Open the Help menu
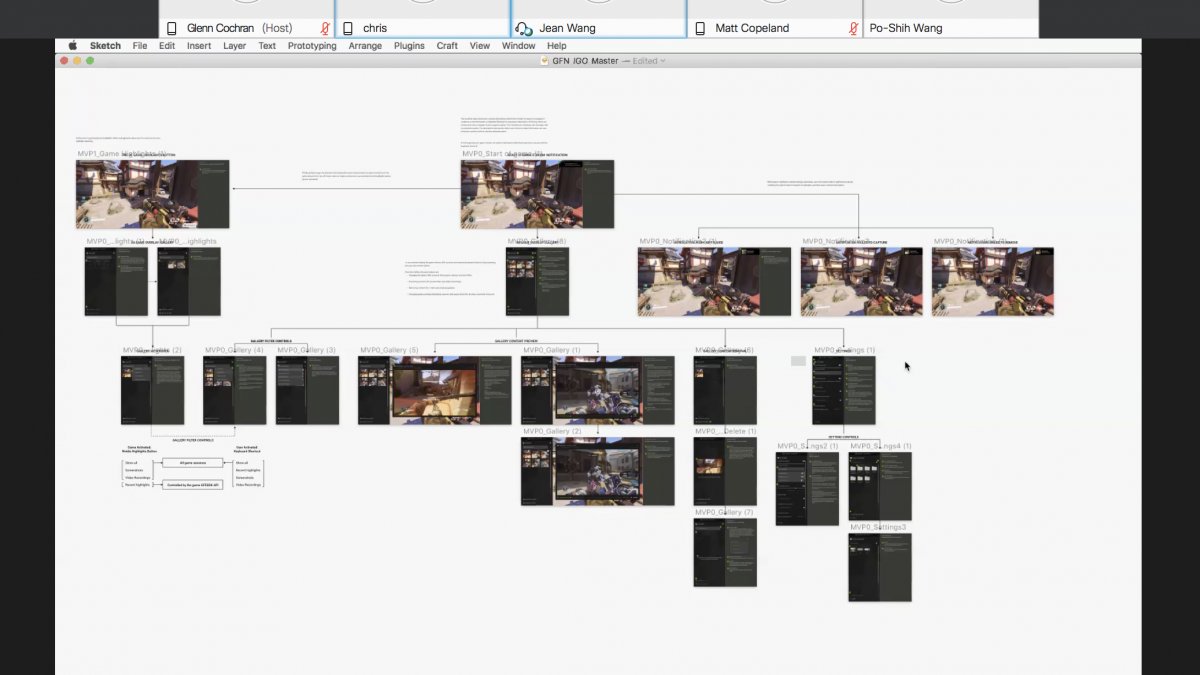Screen dimensions: 1200x675 [x=557, y=45]
